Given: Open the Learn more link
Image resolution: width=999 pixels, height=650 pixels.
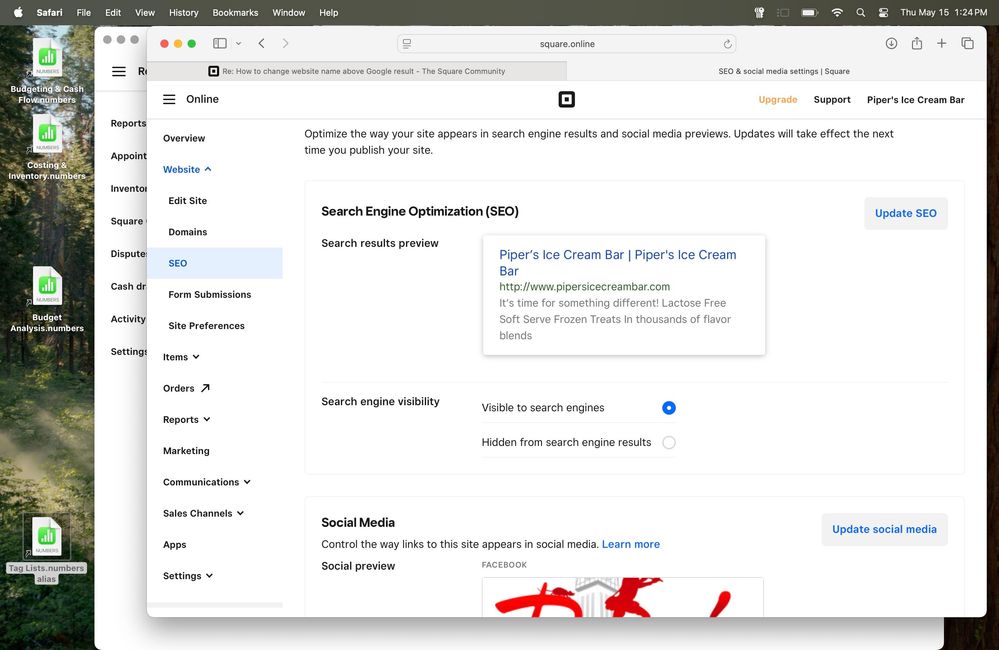Looking at the screenshot, I should pos(631,544).
